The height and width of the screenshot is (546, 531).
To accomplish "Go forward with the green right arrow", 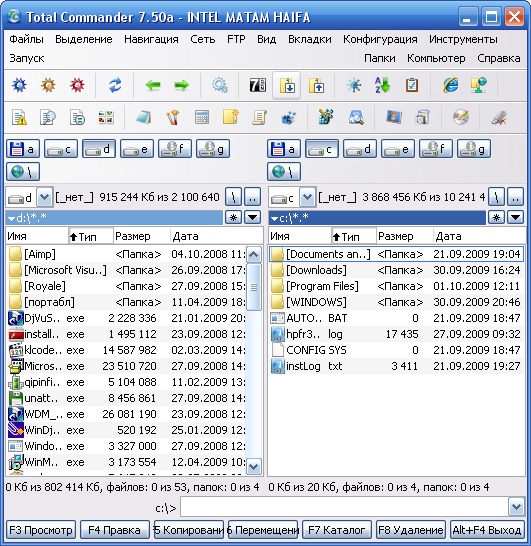I will (x=181, y=85).
